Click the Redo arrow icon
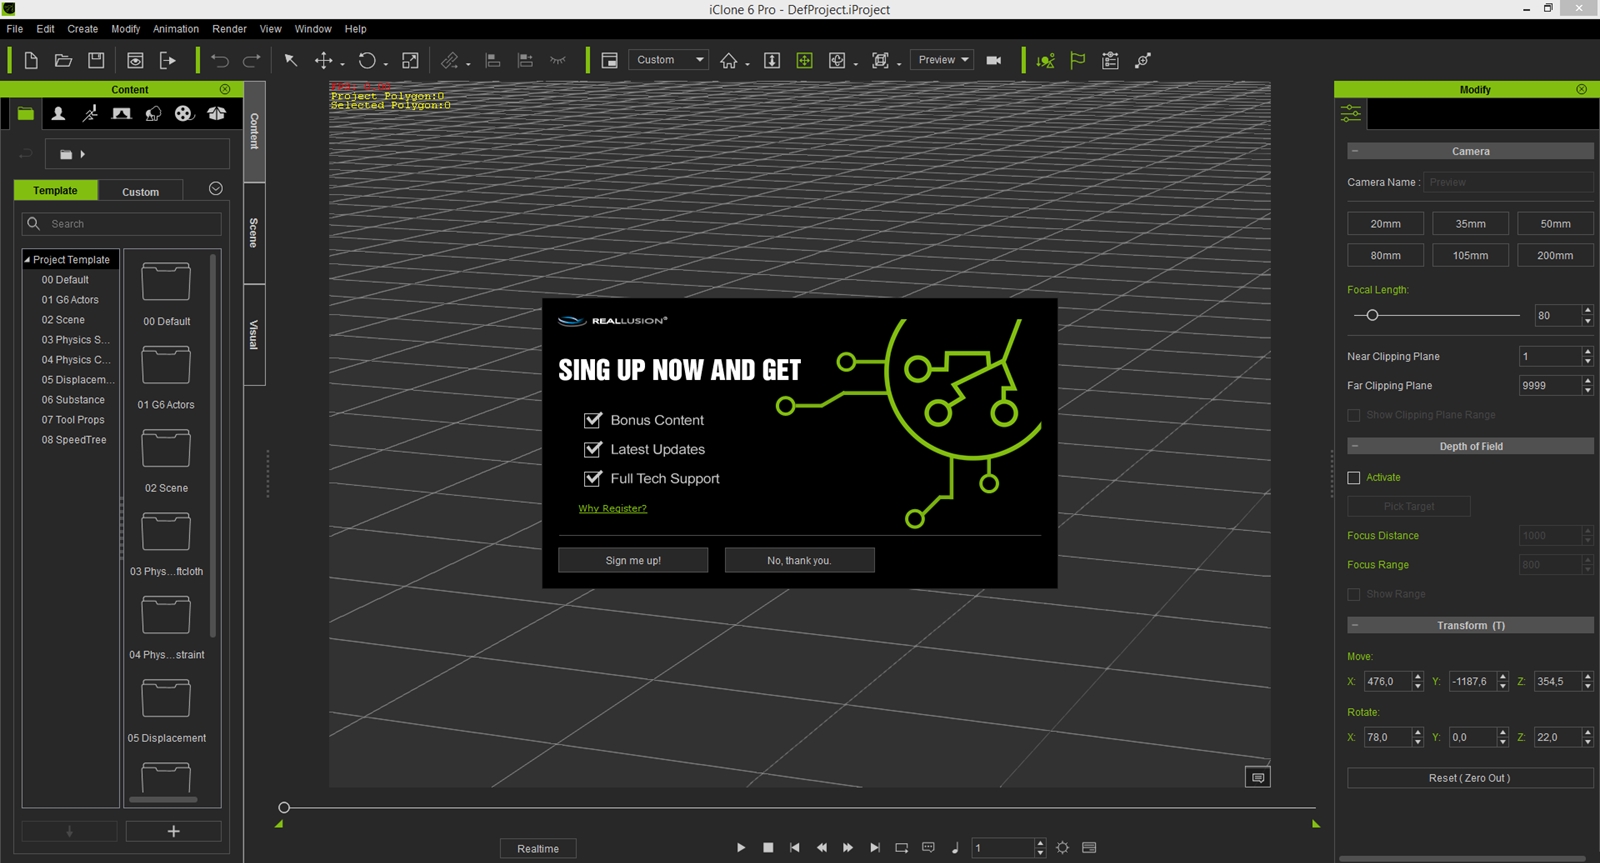The image size is (1600, 863). [252, 60]
